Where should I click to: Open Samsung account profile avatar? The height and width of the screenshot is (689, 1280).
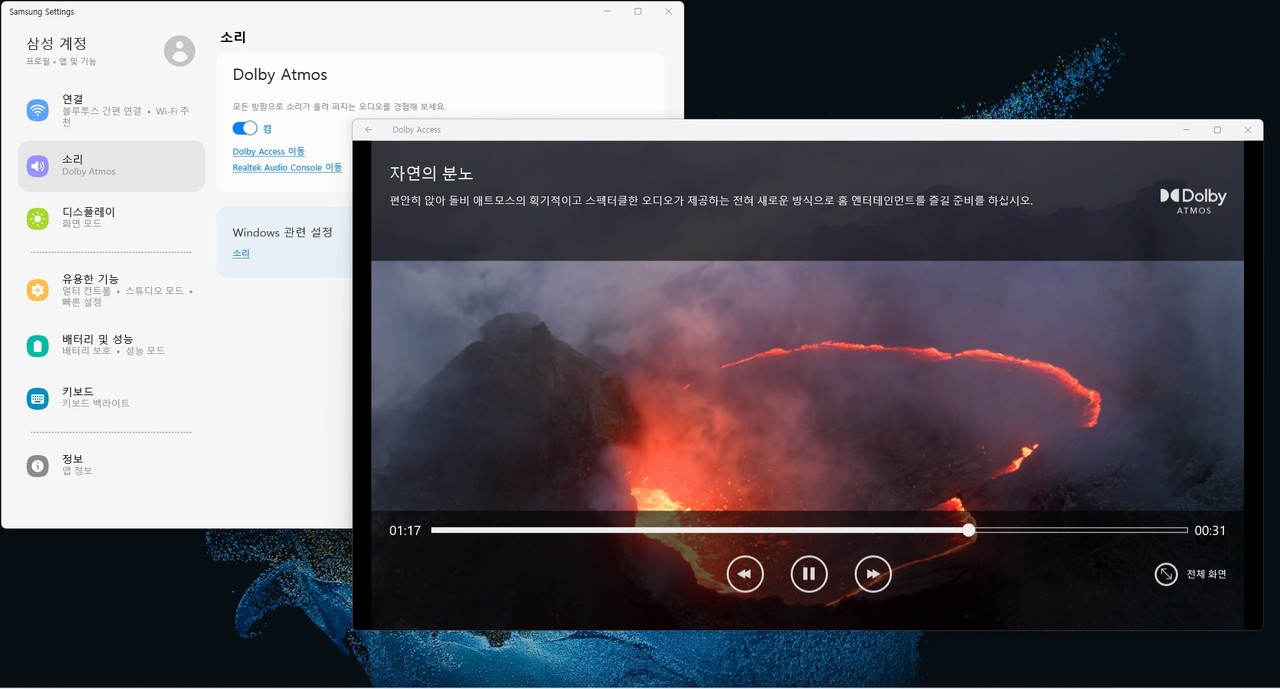[179, 51]
